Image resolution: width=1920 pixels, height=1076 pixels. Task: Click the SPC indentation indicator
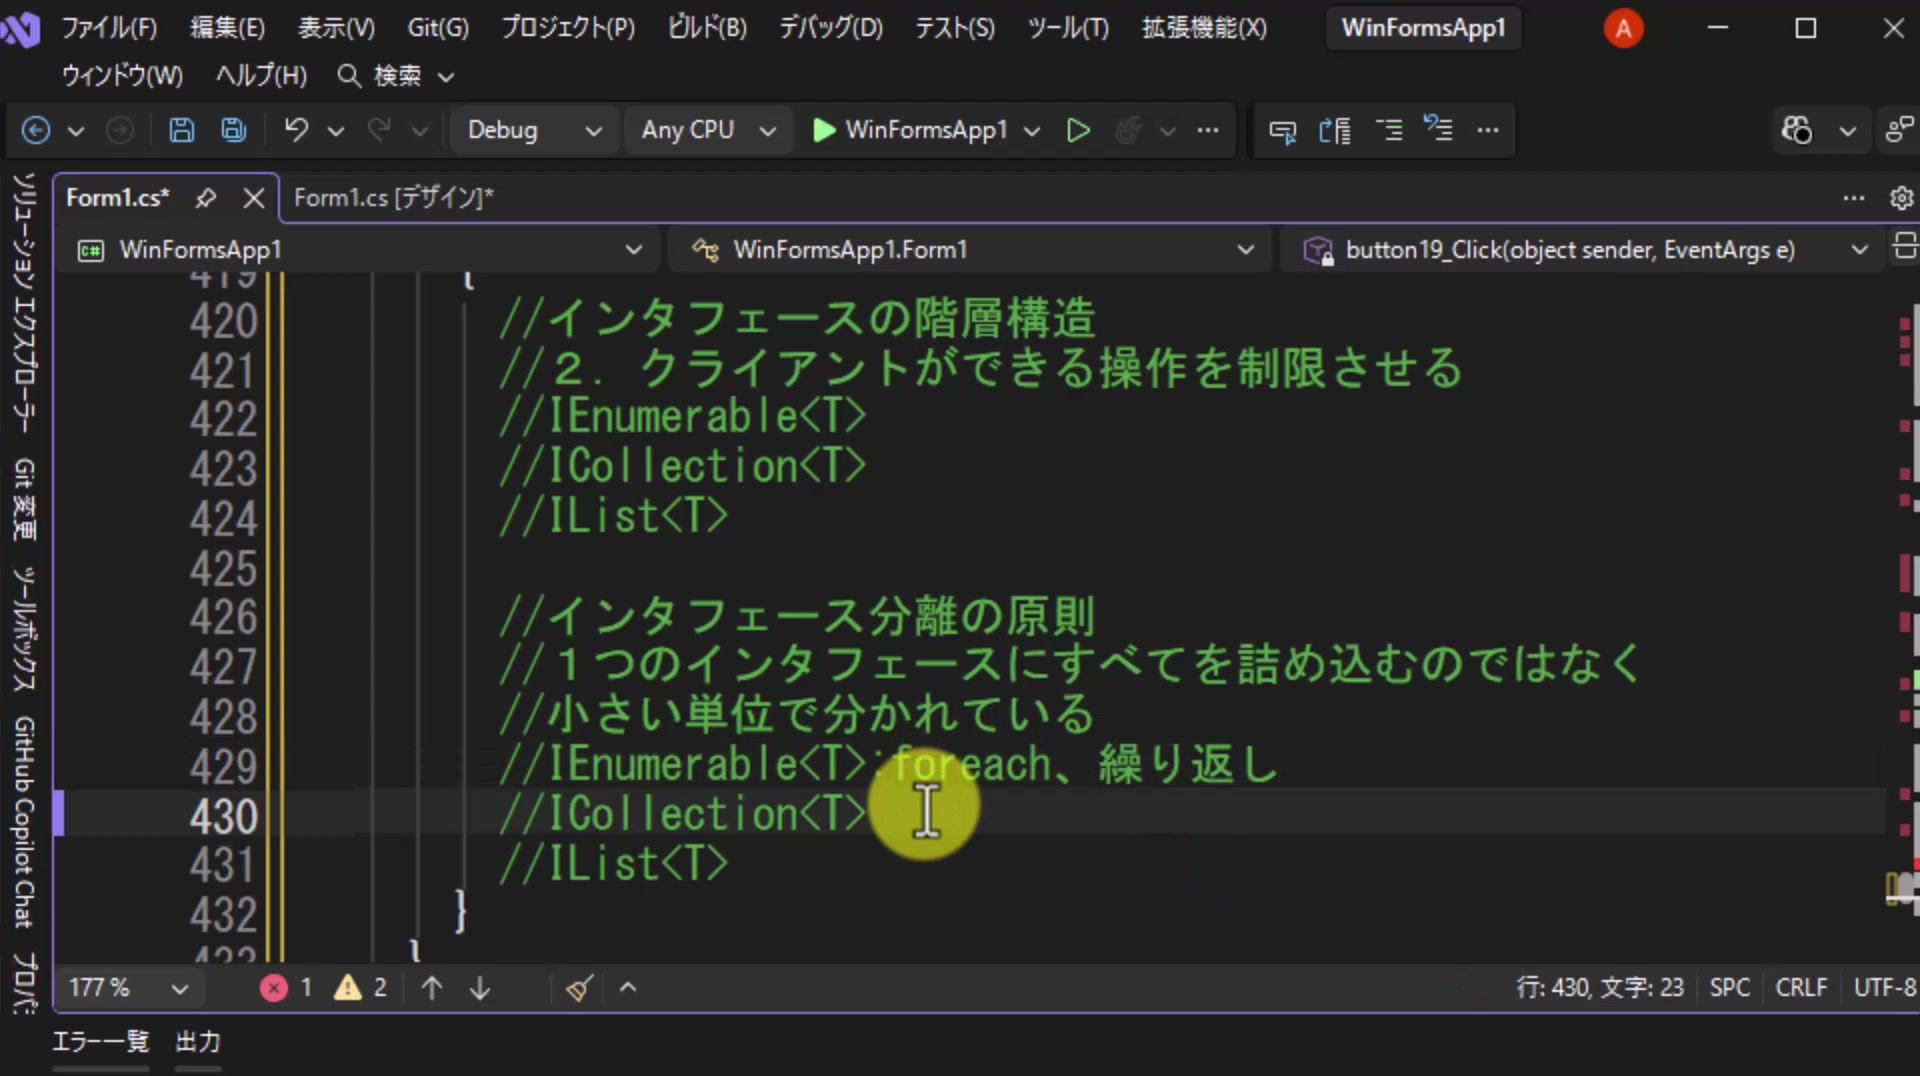(1729, 988)
